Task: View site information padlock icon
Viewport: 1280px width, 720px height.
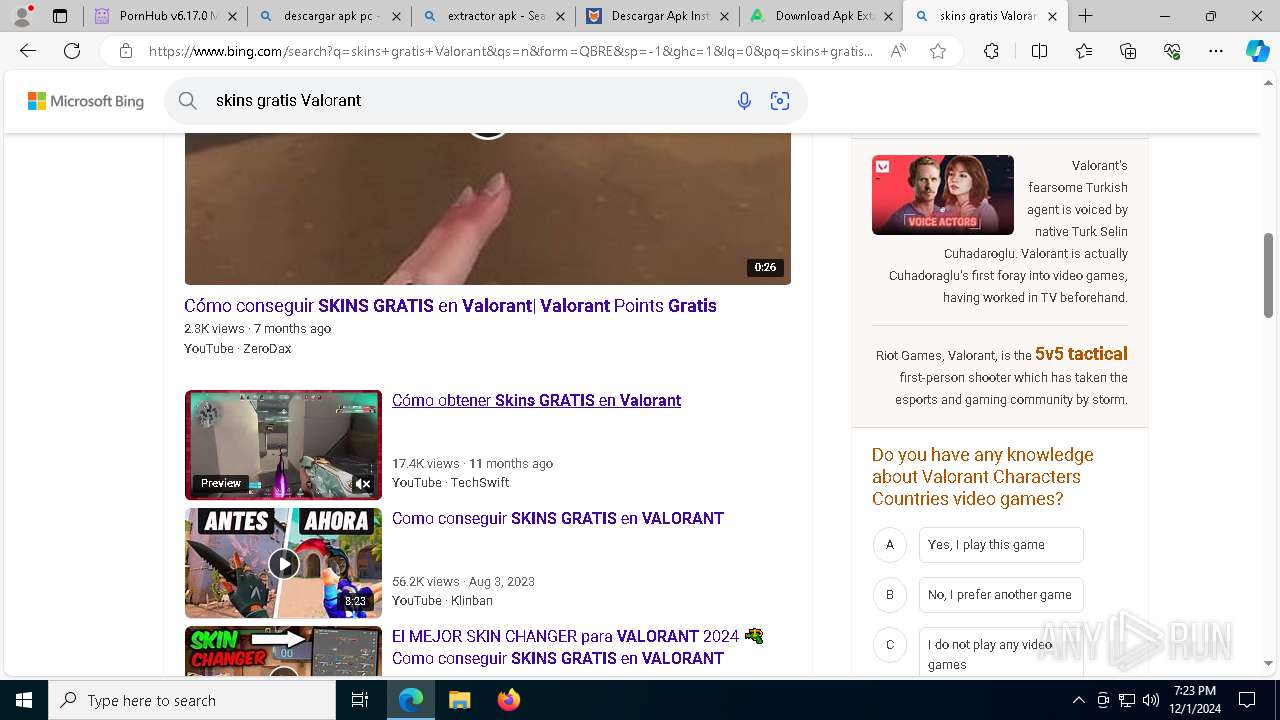Action: click(126, 51)
